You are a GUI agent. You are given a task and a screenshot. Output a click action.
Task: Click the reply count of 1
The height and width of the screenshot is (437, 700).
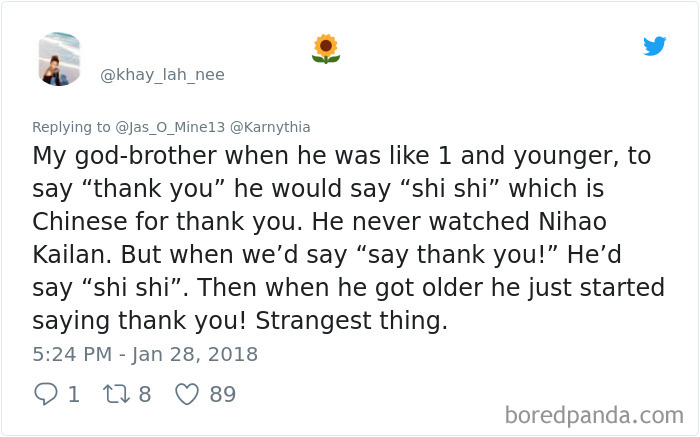(x=73, y=394)
